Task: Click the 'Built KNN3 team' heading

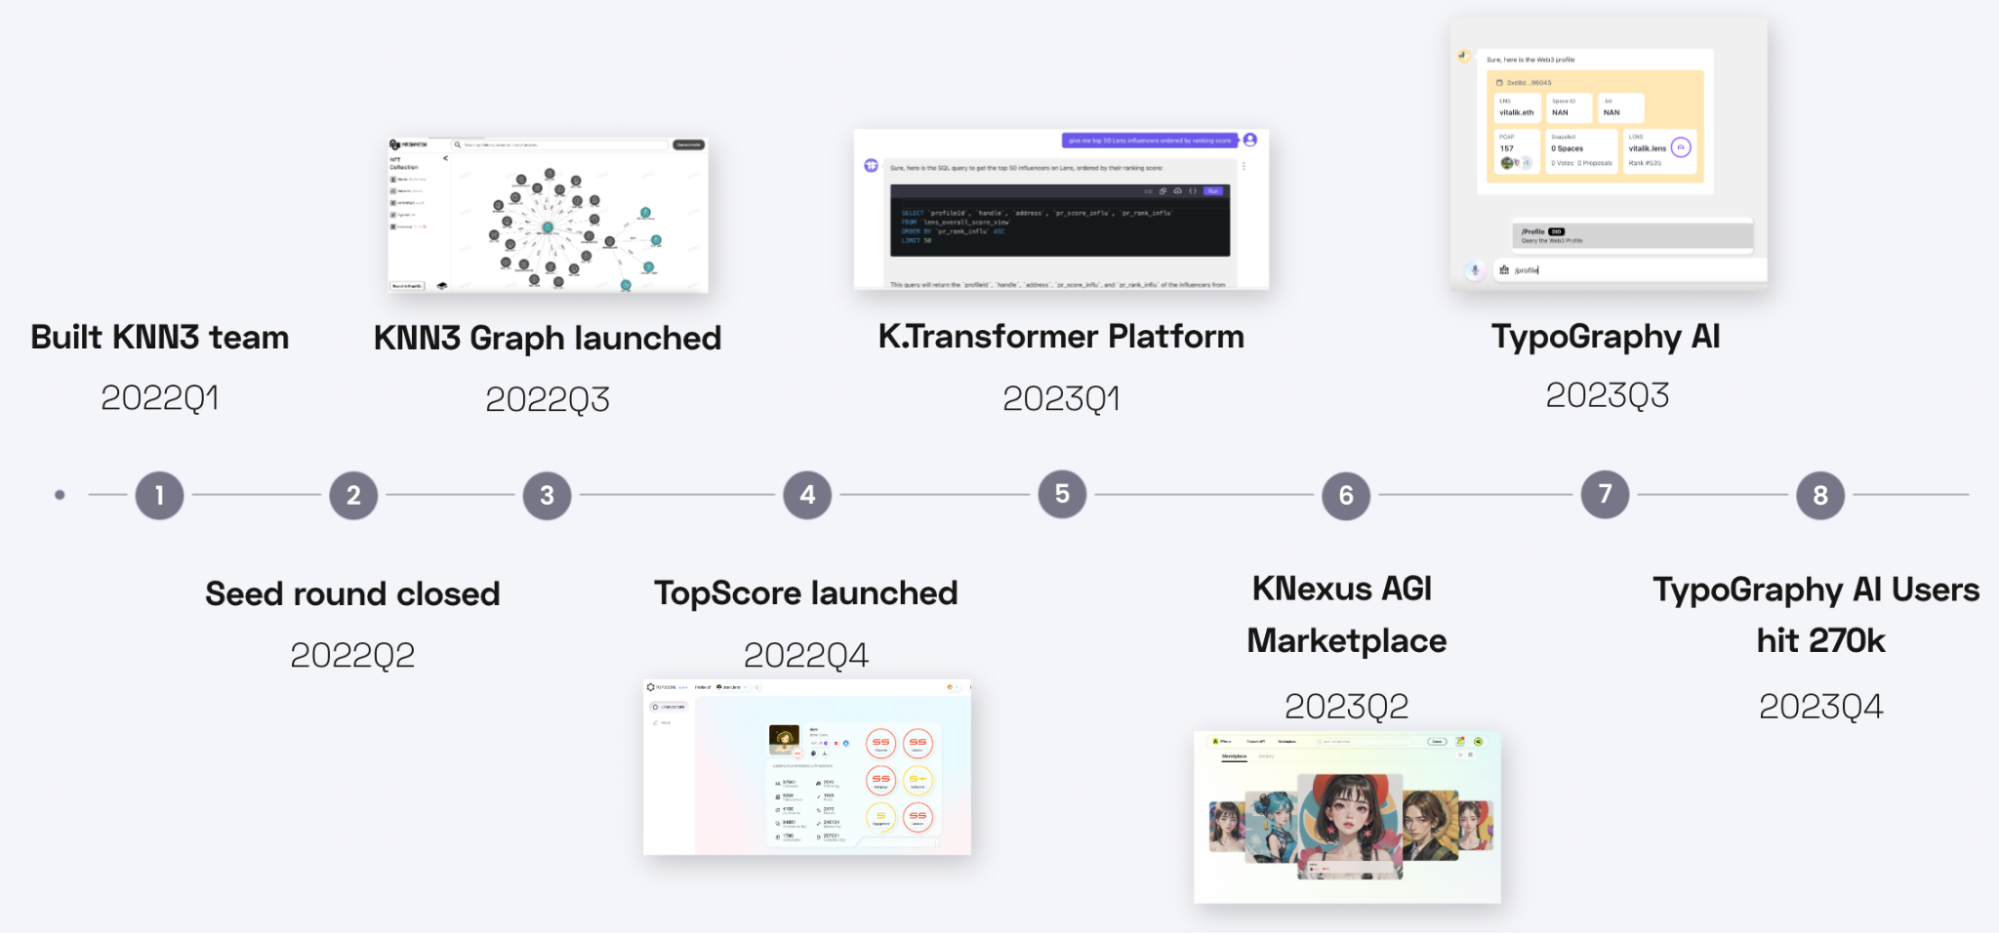Action: pyautogui.click(x=160, y=337)
